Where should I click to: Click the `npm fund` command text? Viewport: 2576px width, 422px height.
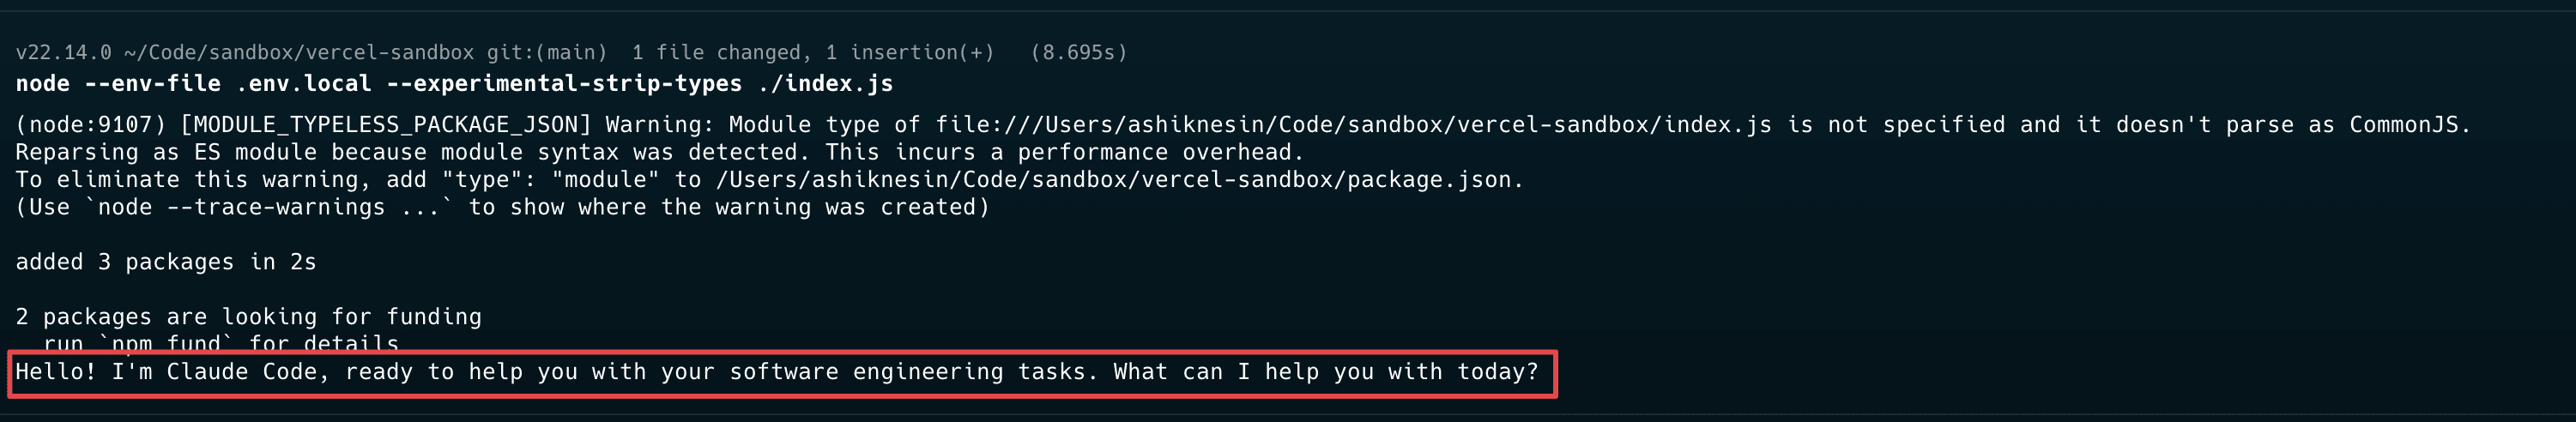166,344
